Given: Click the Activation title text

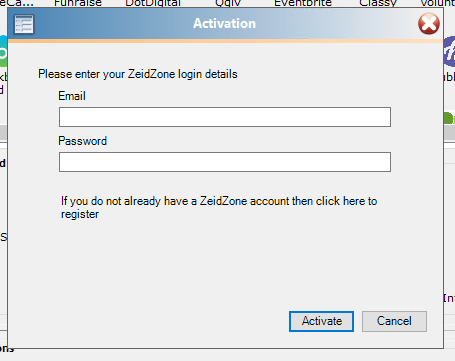Looking at the screenshot, I should pyautogui.click(x=224, y=24).
